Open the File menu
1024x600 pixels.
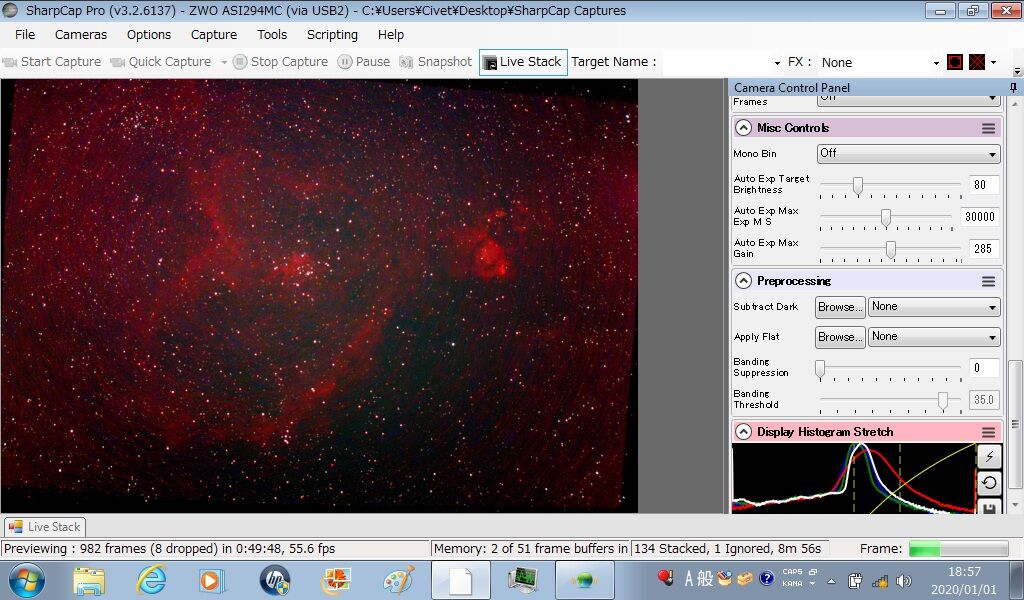pyautogui.click(x=25, y=35)
